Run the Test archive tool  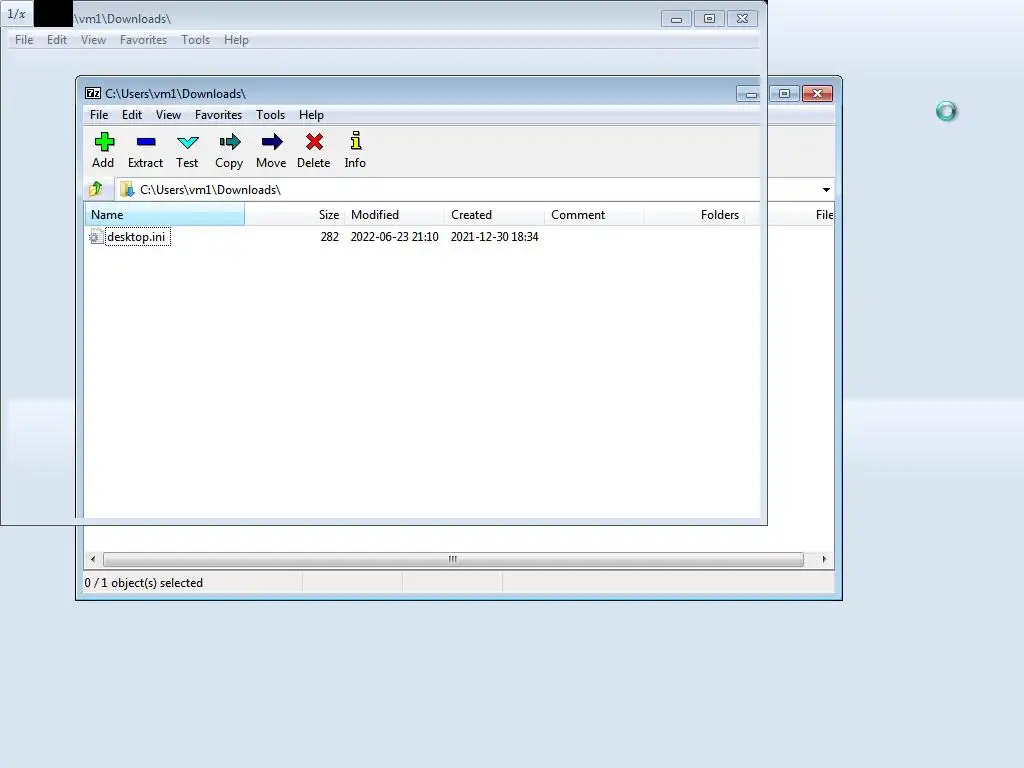pyautogui.click(x=187, y=142)
